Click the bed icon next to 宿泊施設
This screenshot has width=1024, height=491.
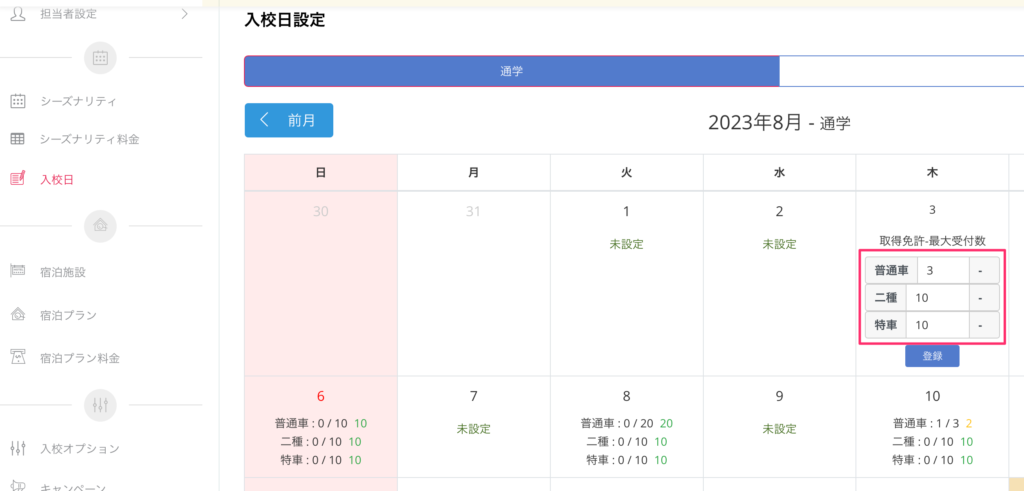tap(18, 271)
